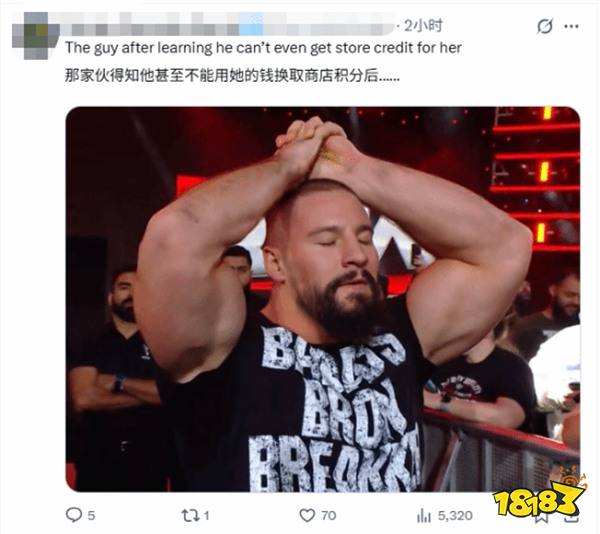Click the view count 5,320
This screenshot has height=534, width=600.
tap(455, 516)
